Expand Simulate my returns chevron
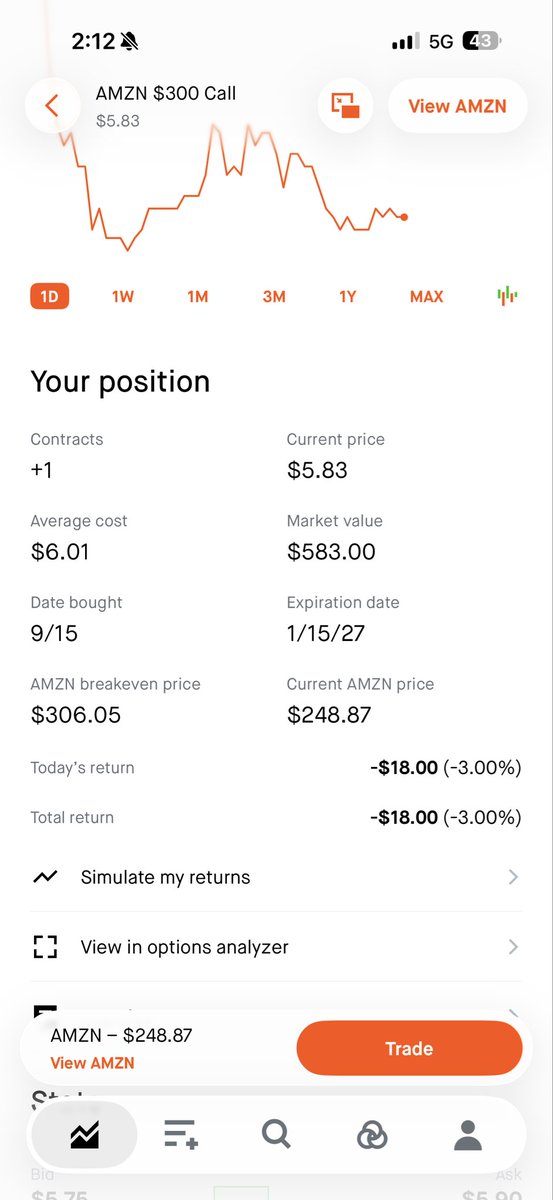The image size is (553, 1200). 513,877
